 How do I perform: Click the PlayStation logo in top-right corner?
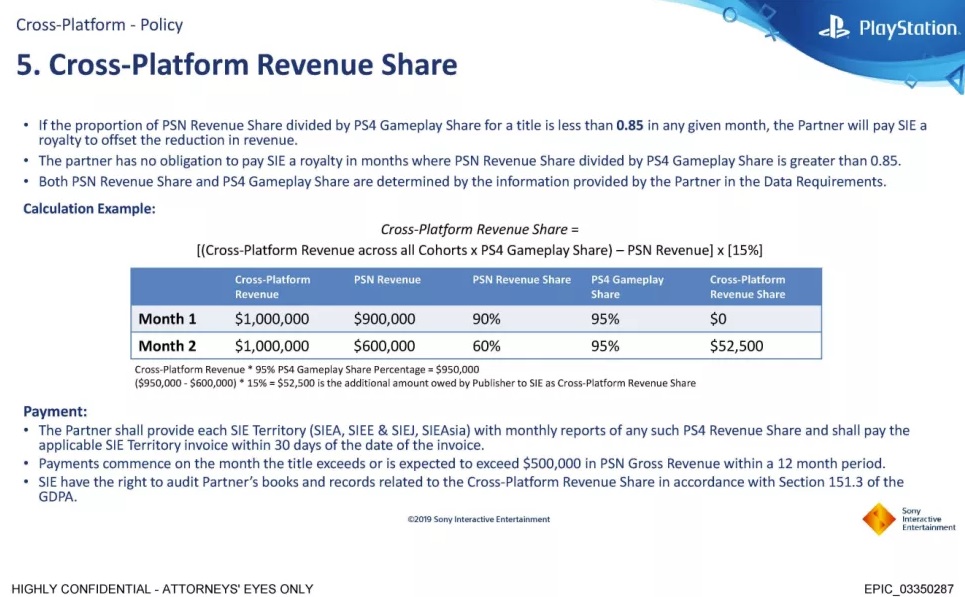pos(886,29)
